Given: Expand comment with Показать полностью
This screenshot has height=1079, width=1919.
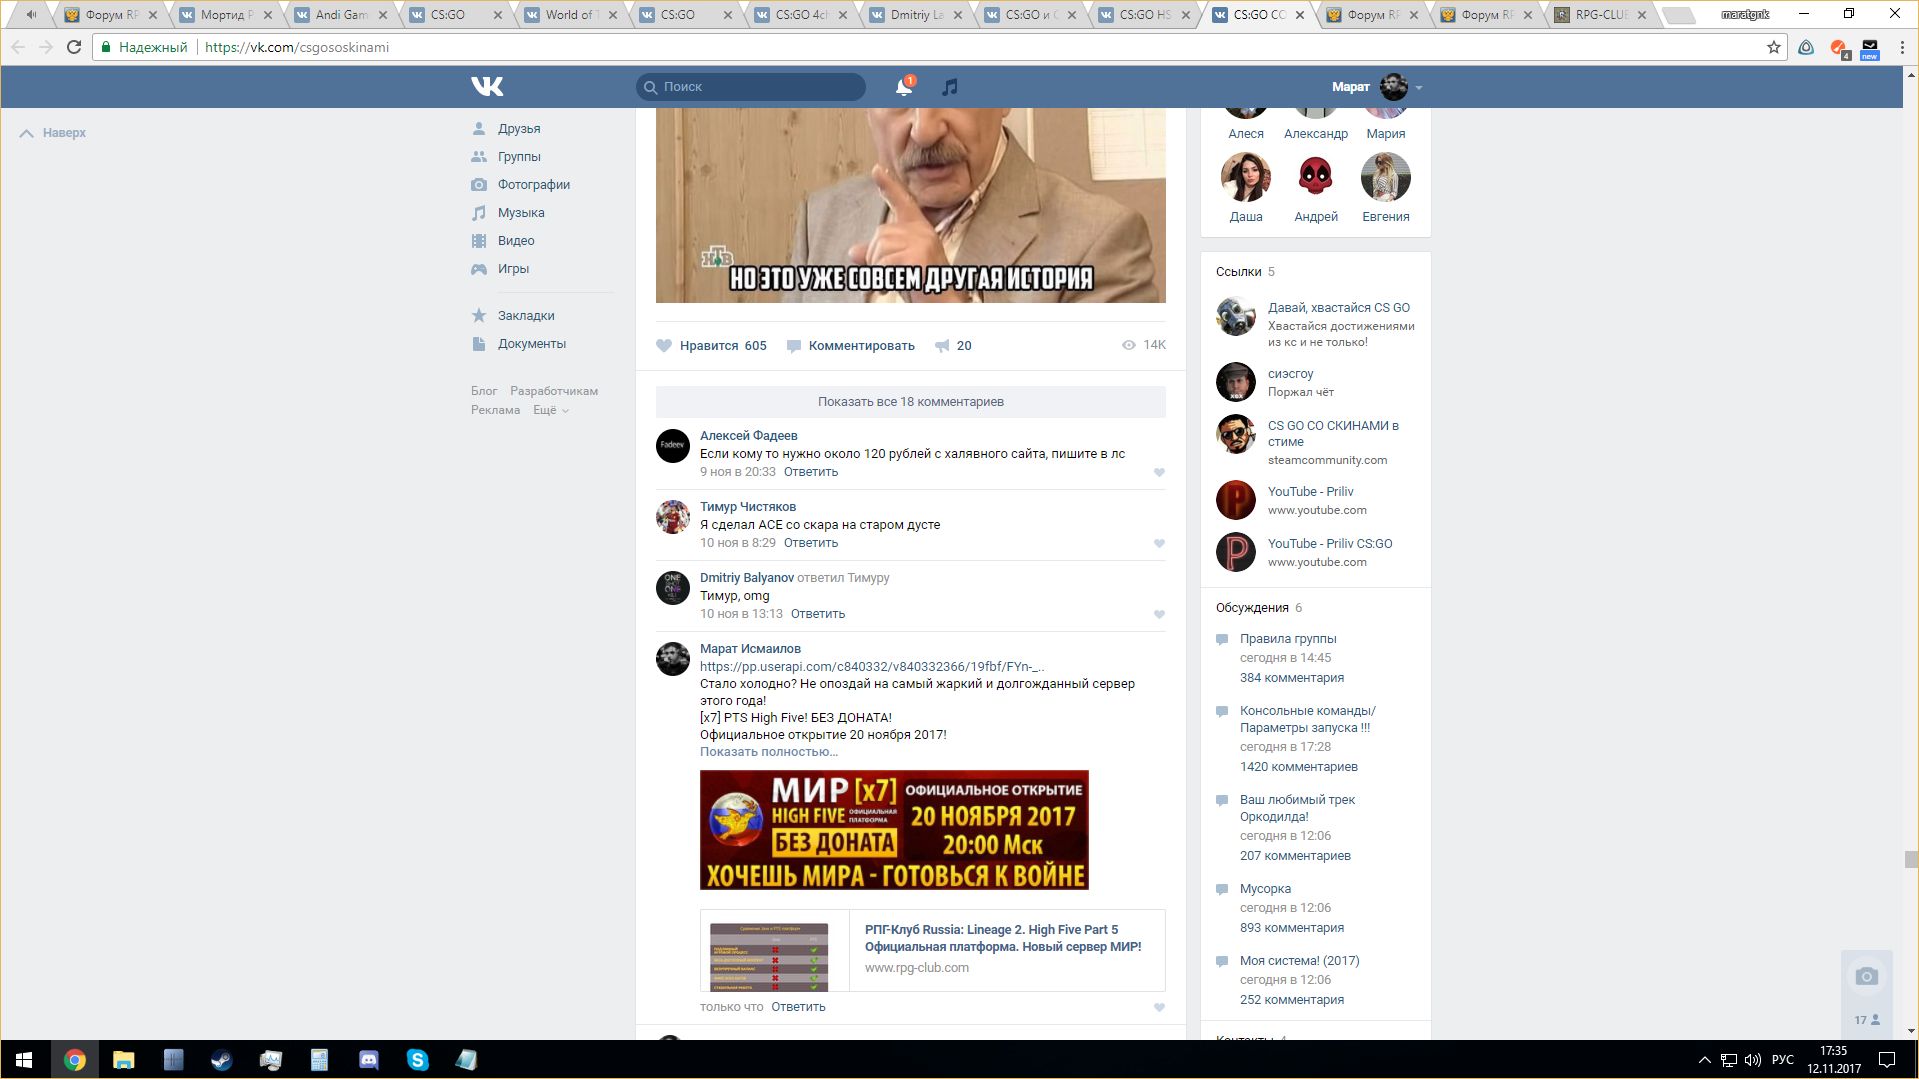Looking at the screenshot, I should 768,752.
